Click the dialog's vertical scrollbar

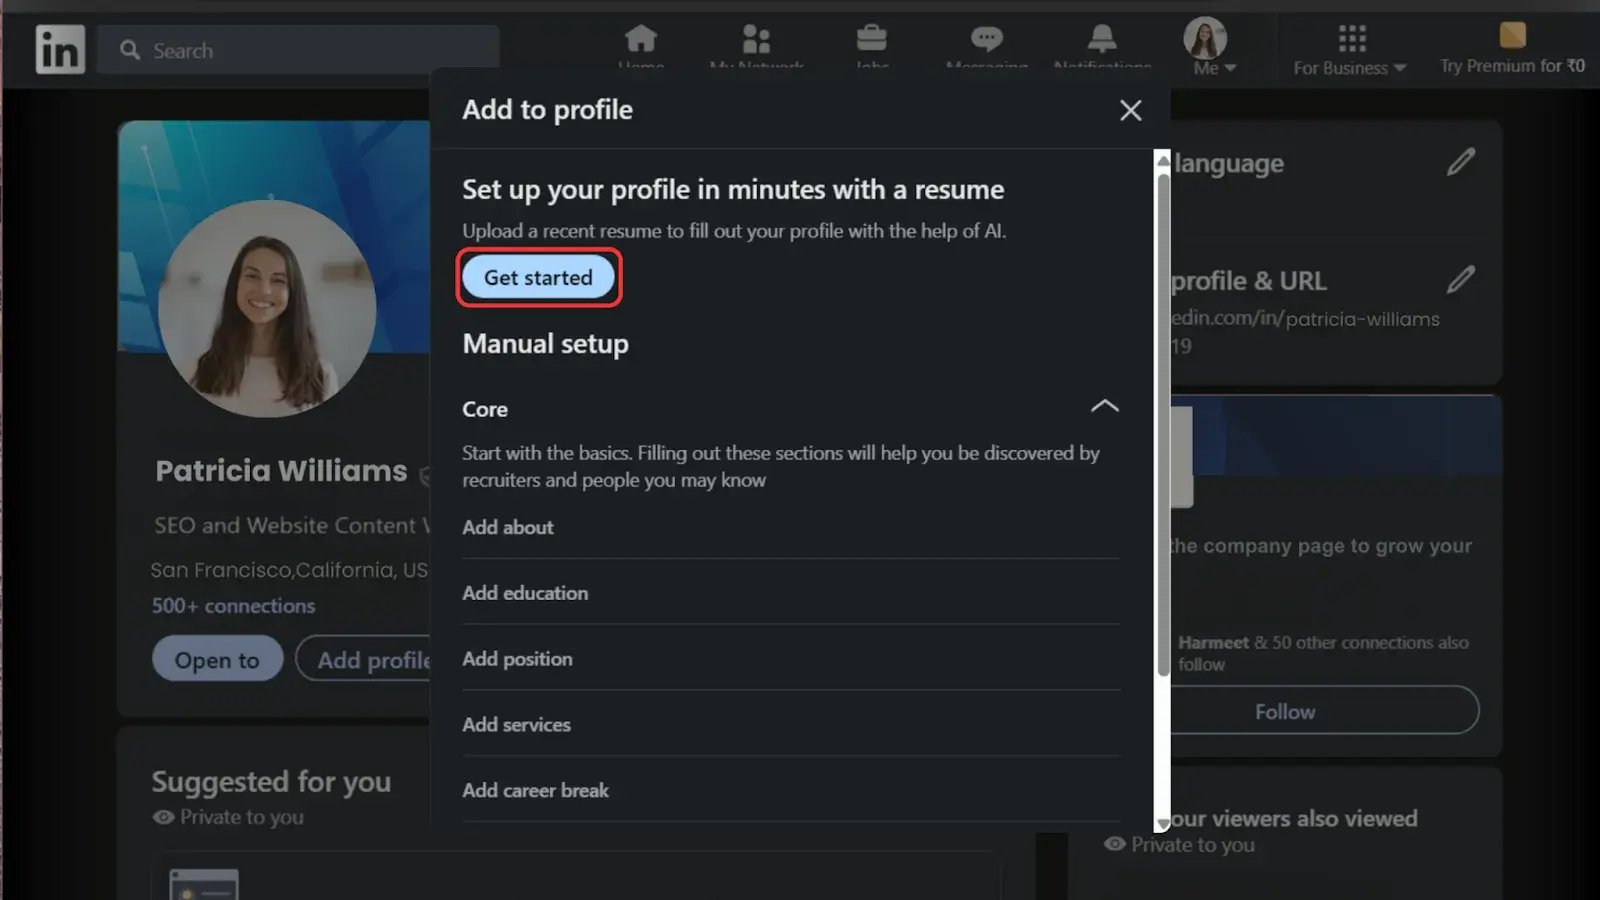point(1162,420)
